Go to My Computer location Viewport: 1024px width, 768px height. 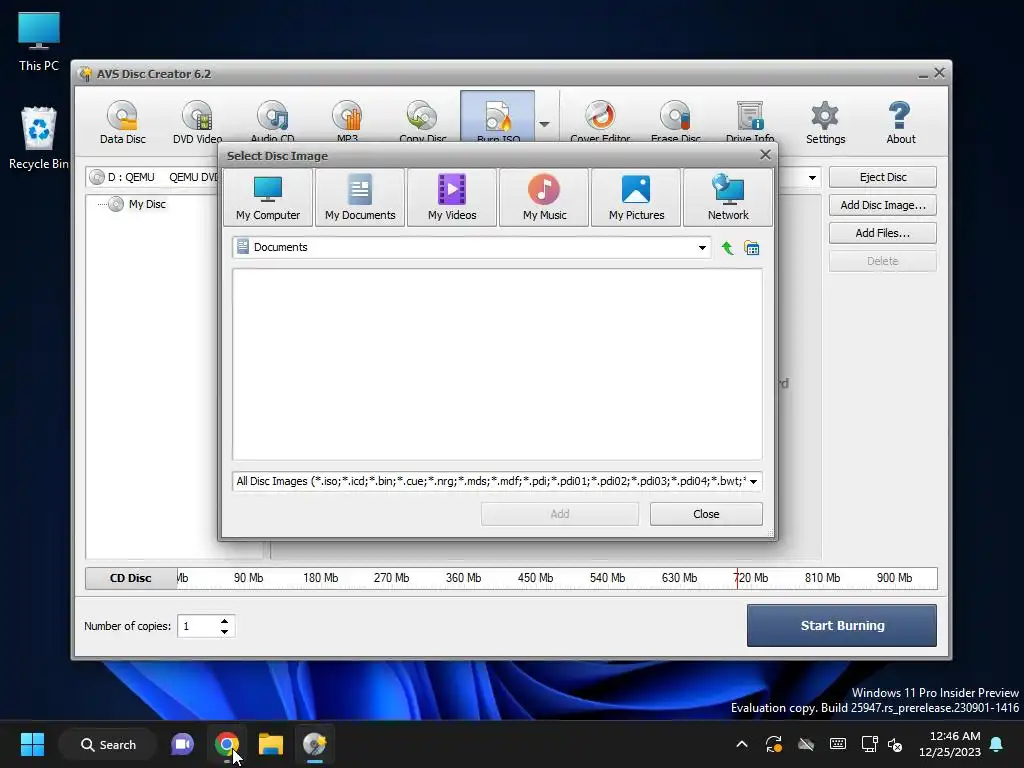click(x=268, y=198)
